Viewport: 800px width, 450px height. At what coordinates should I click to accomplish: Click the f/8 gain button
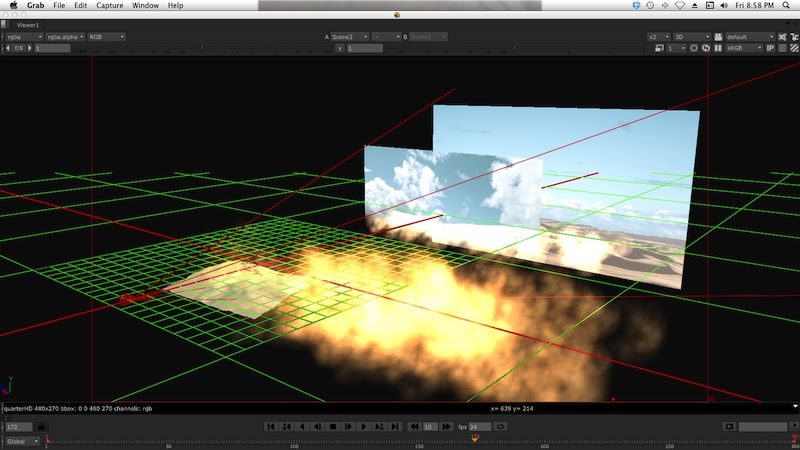(19, 48)
